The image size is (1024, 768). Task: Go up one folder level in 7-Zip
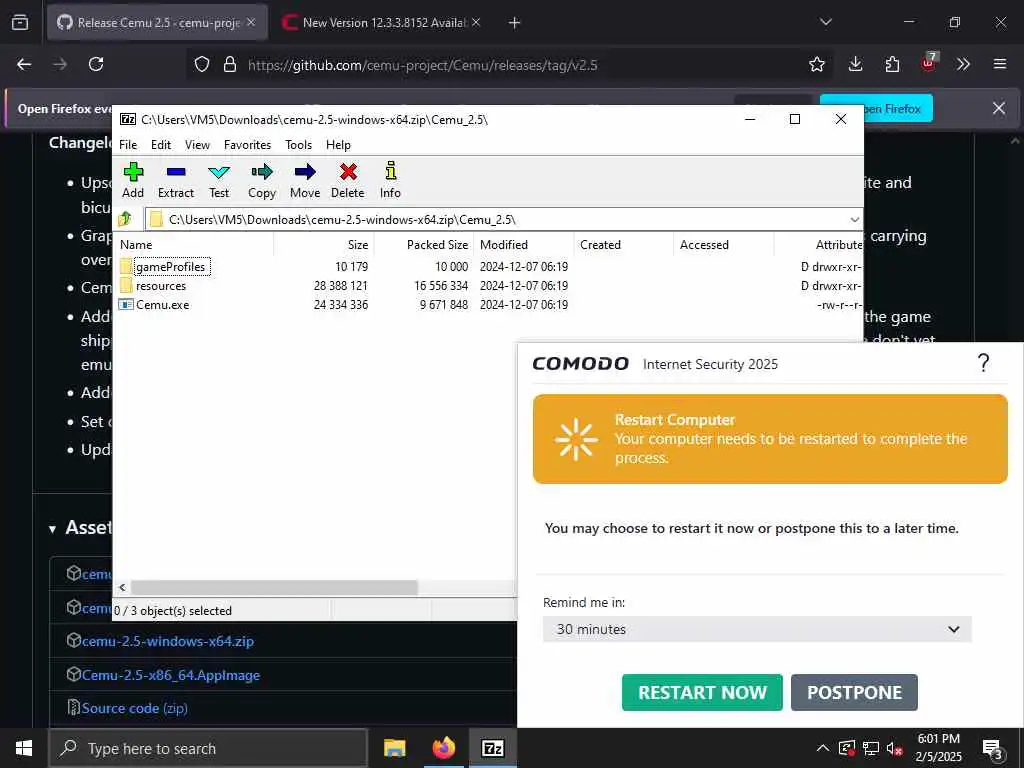pos(125,219)
